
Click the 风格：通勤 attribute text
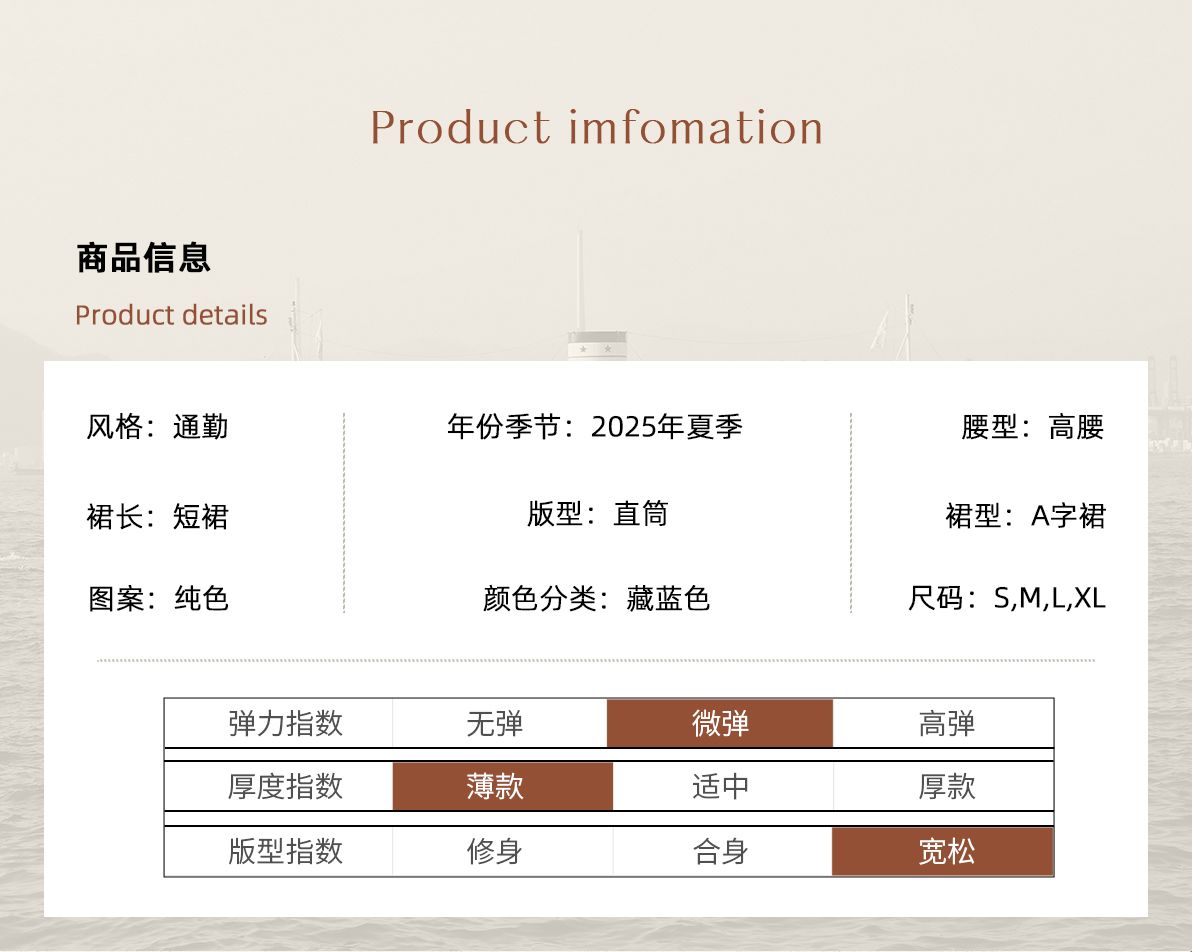point(158,427)
